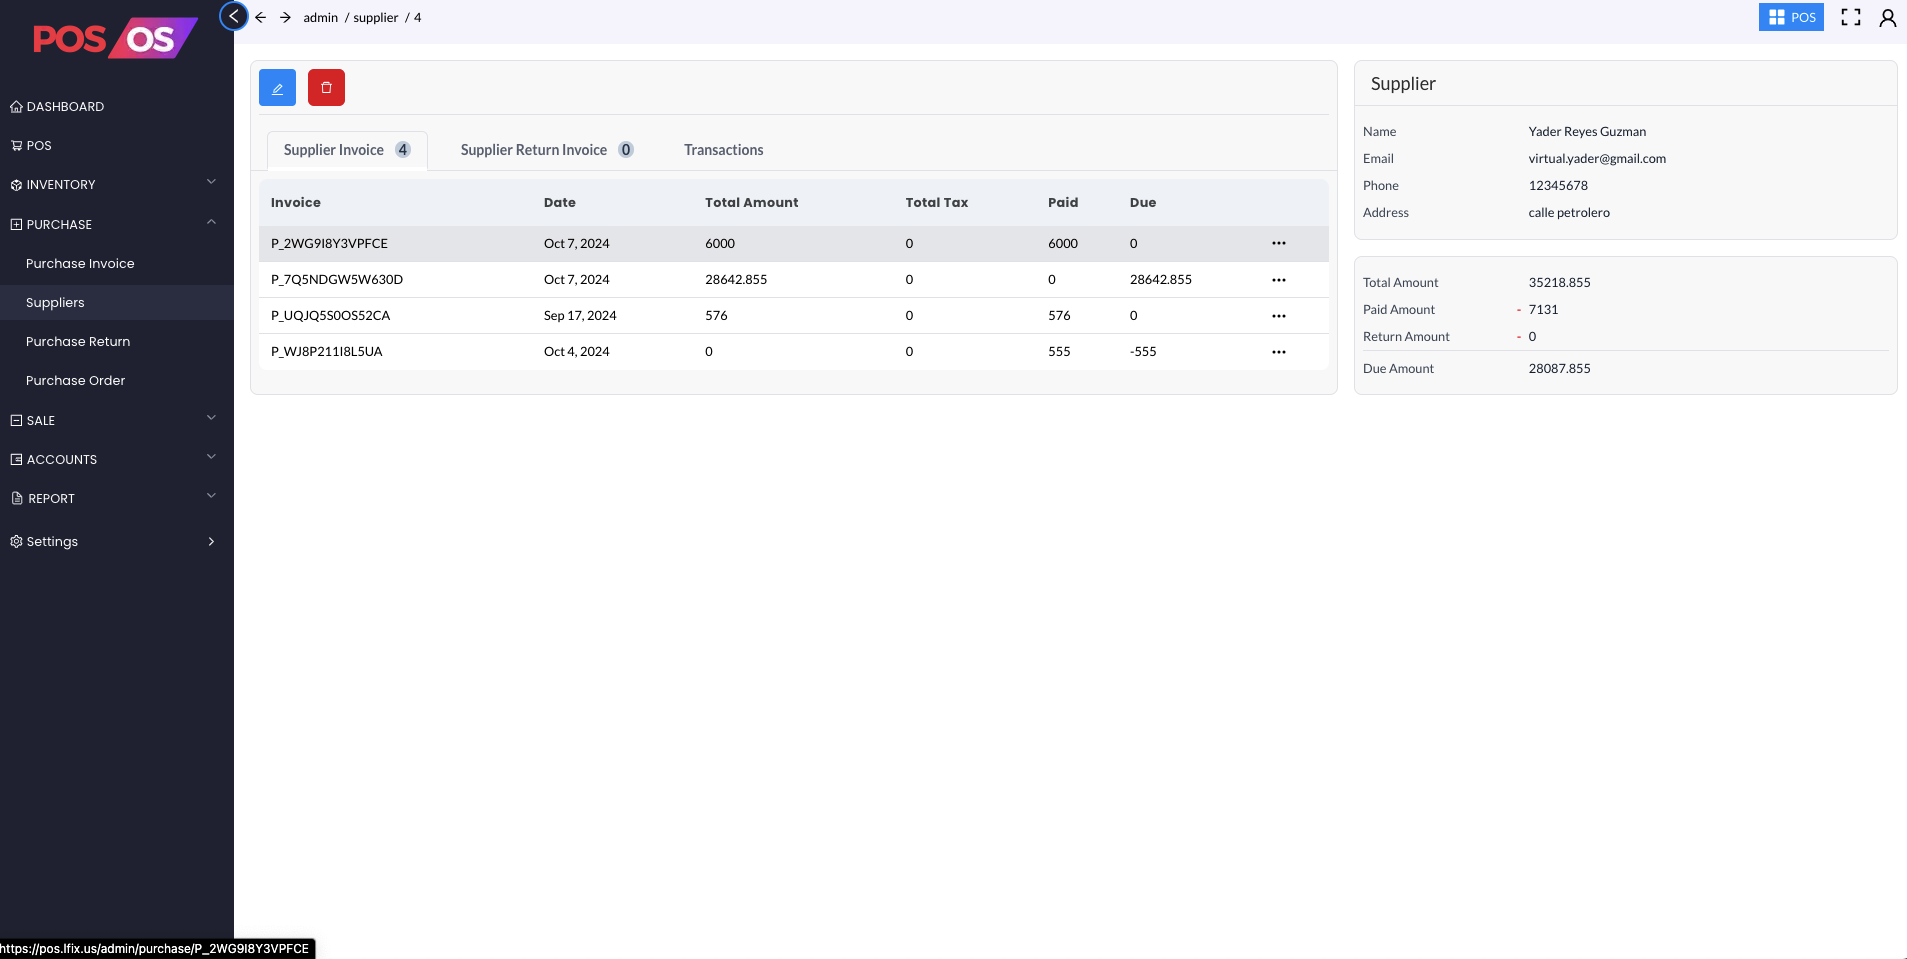Image resolution: width=1907 pixels, height=959 pixels.
Task: Go to Purchase Invoice in sidebar
Action: [x=80, y=263]
